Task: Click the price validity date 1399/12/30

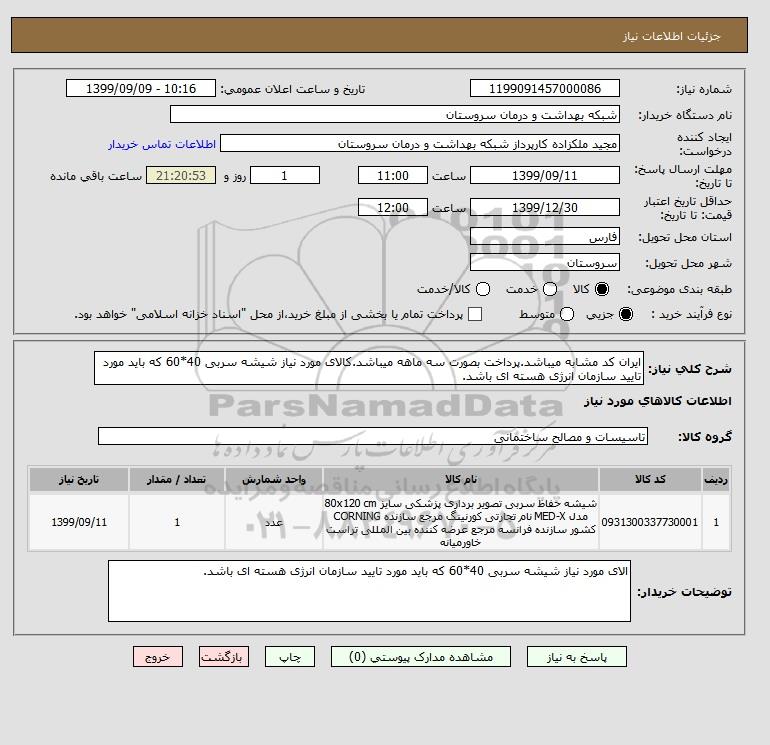Action: pyautogui.click(x=545, y=207)
